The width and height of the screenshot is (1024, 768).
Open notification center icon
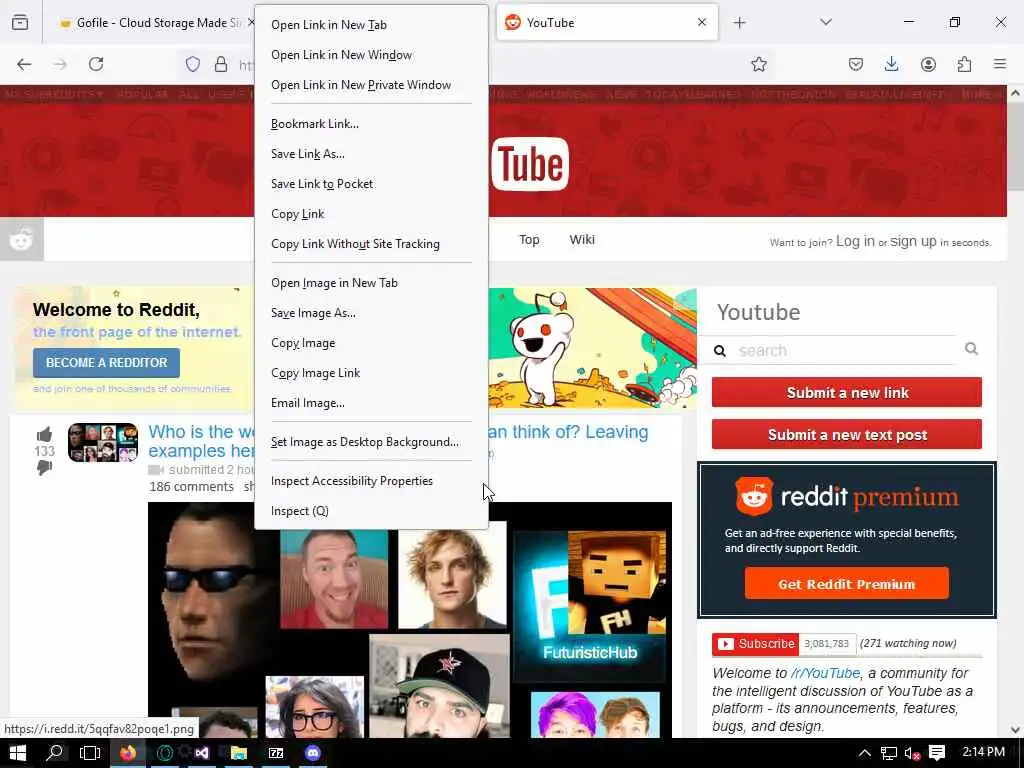coord(937,754)
